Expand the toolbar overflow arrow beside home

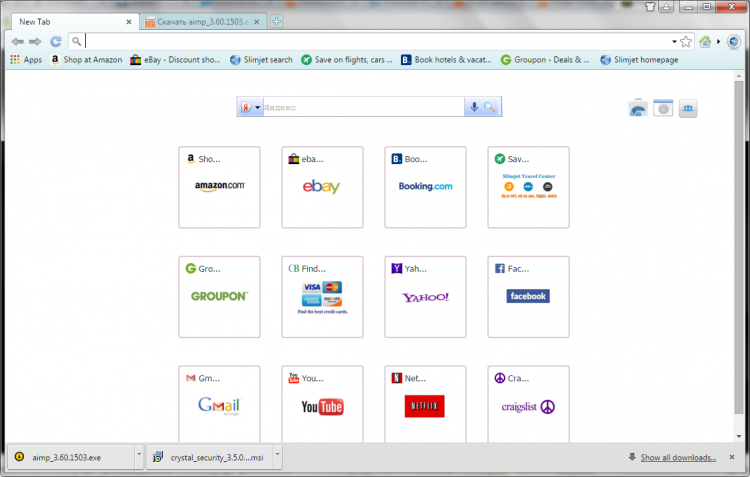[718, 42]
